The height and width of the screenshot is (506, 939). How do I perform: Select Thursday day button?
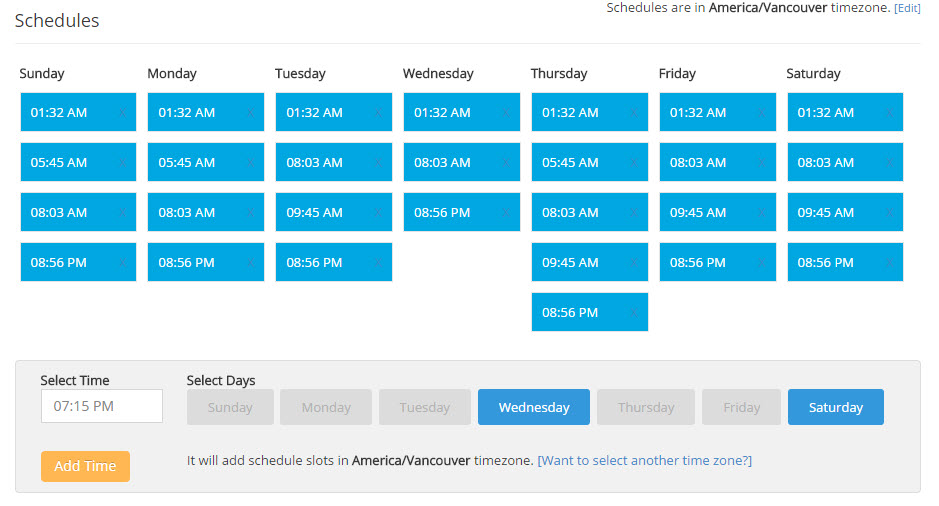coord(646,407)
